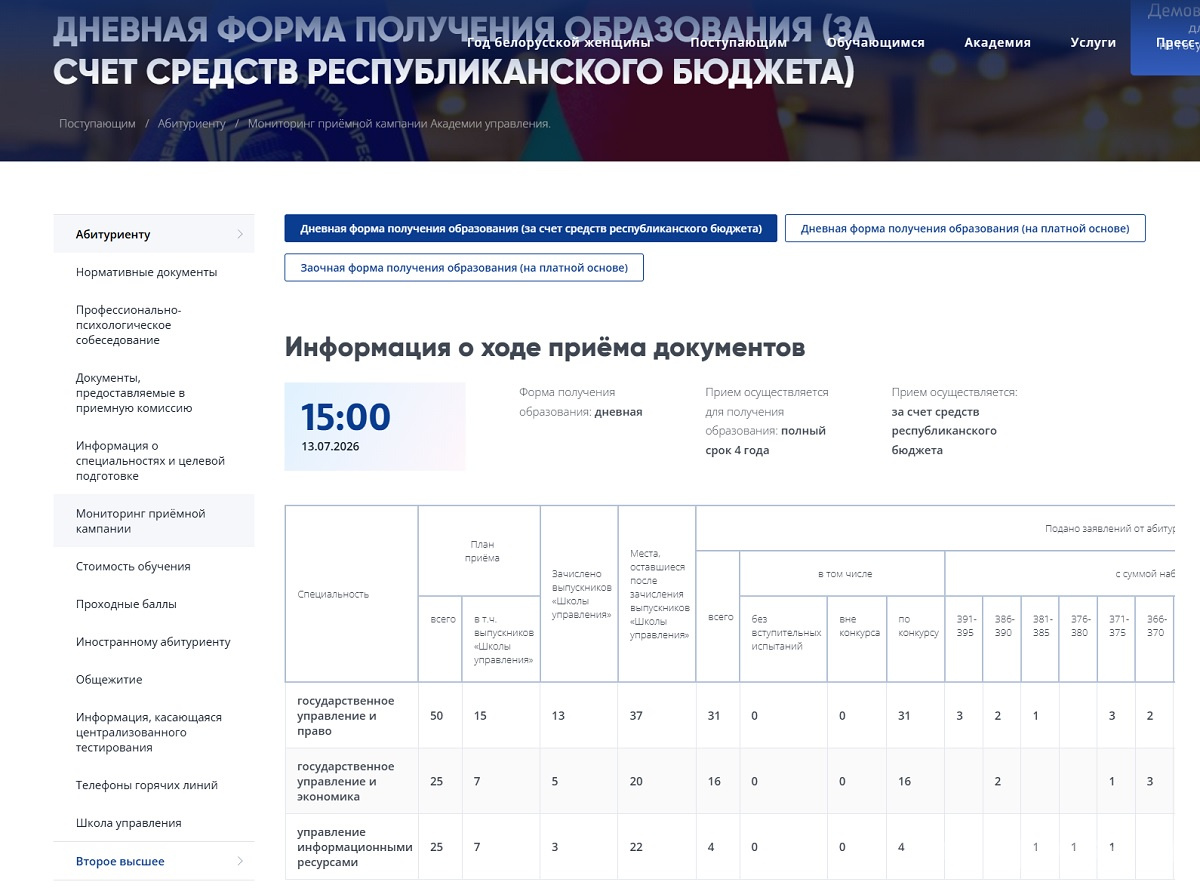This screenshot has width=1200, height=888.
Task: Open the Поступающим navigation menu
Action: click(x=738, y=42)
